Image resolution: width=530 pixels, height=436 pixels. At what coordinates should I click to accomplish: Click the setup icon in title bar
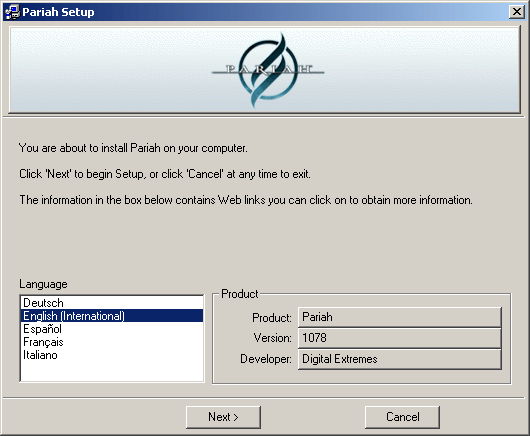(12, 12)
